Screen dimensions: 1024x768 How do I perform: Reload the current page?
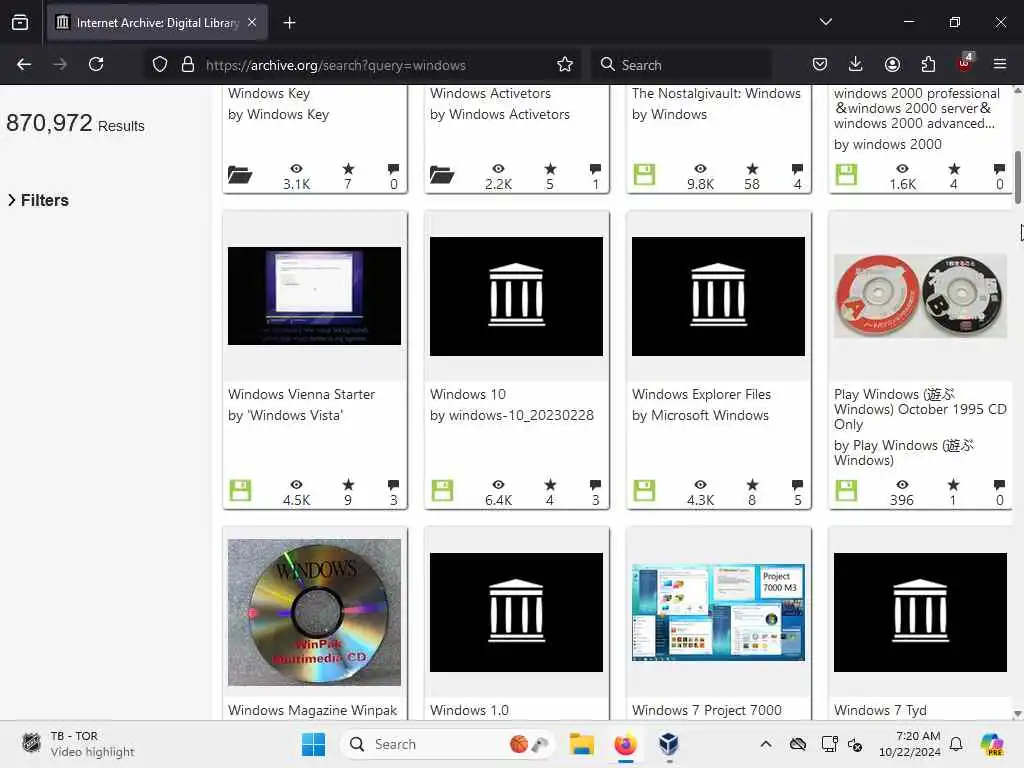click(96, 64)
